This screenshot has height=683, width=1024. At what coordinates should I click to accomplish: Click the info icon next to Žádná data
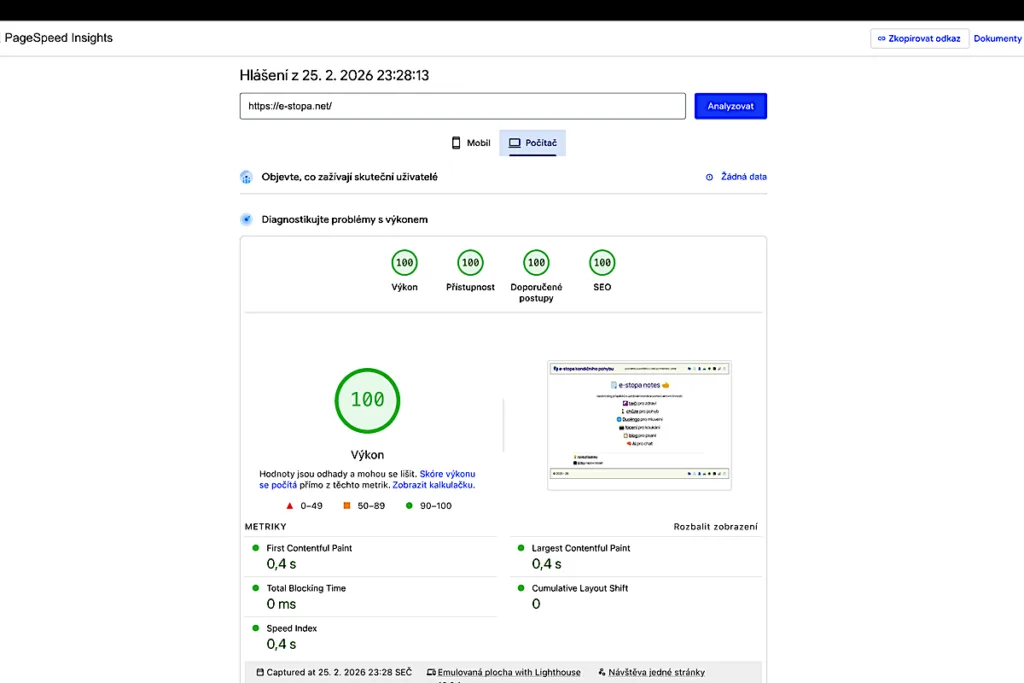(710, 176)
